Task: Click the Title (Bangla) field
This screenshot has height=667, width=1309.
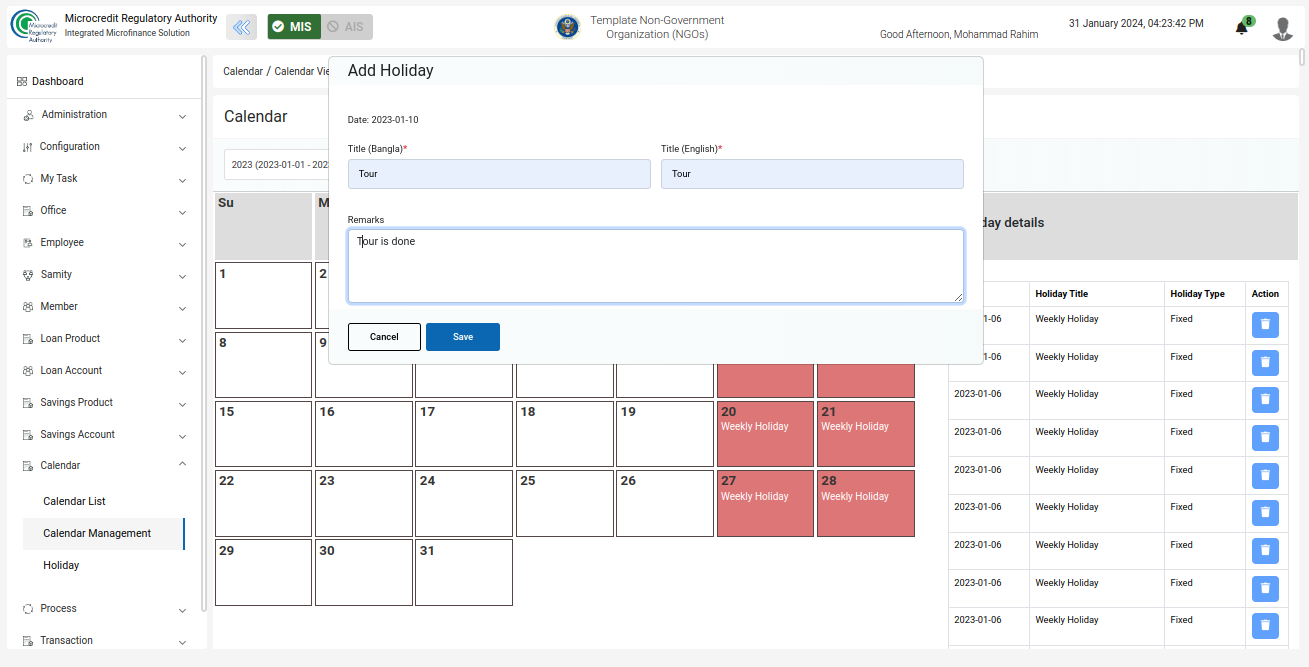Action: [x=499, y=174]
